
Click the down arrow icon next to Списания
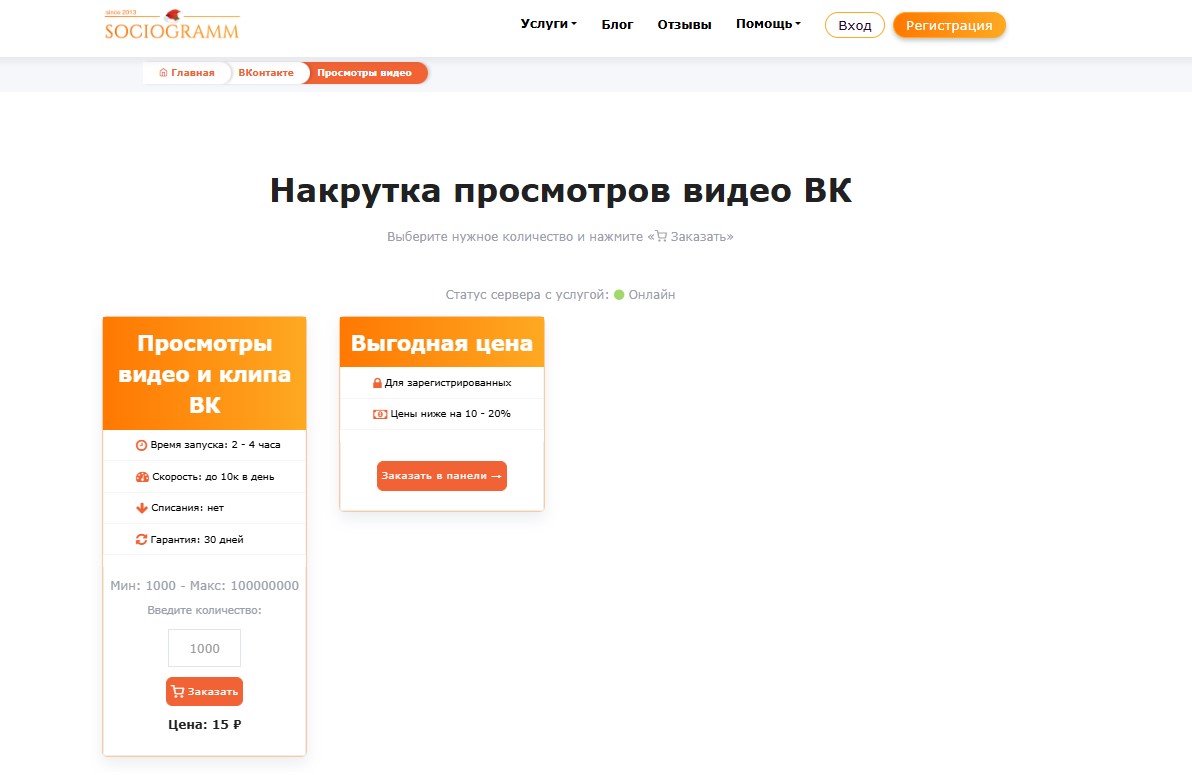pyautogui.click(x=141, y=508)
